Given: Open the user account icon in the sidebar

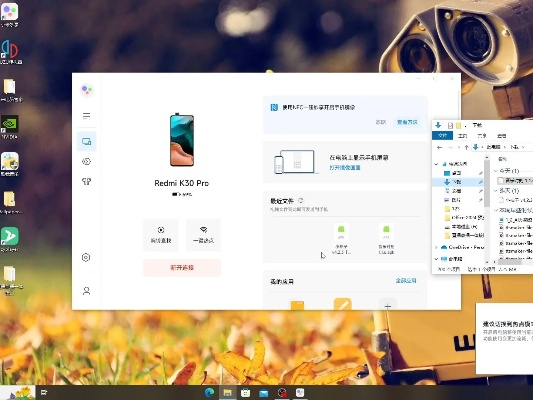Looking at the screenshot, I should [86, 291].
